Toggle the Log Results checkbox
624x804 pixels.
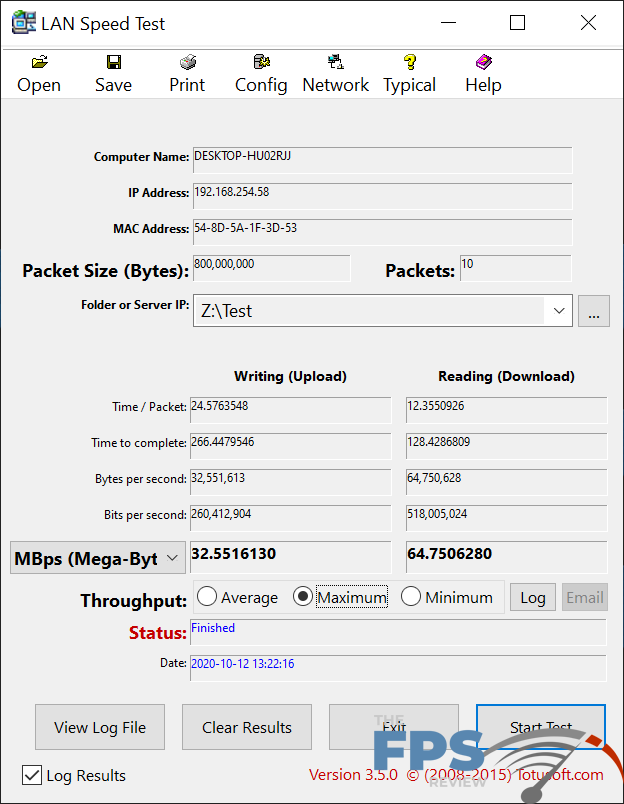(32, 775)
